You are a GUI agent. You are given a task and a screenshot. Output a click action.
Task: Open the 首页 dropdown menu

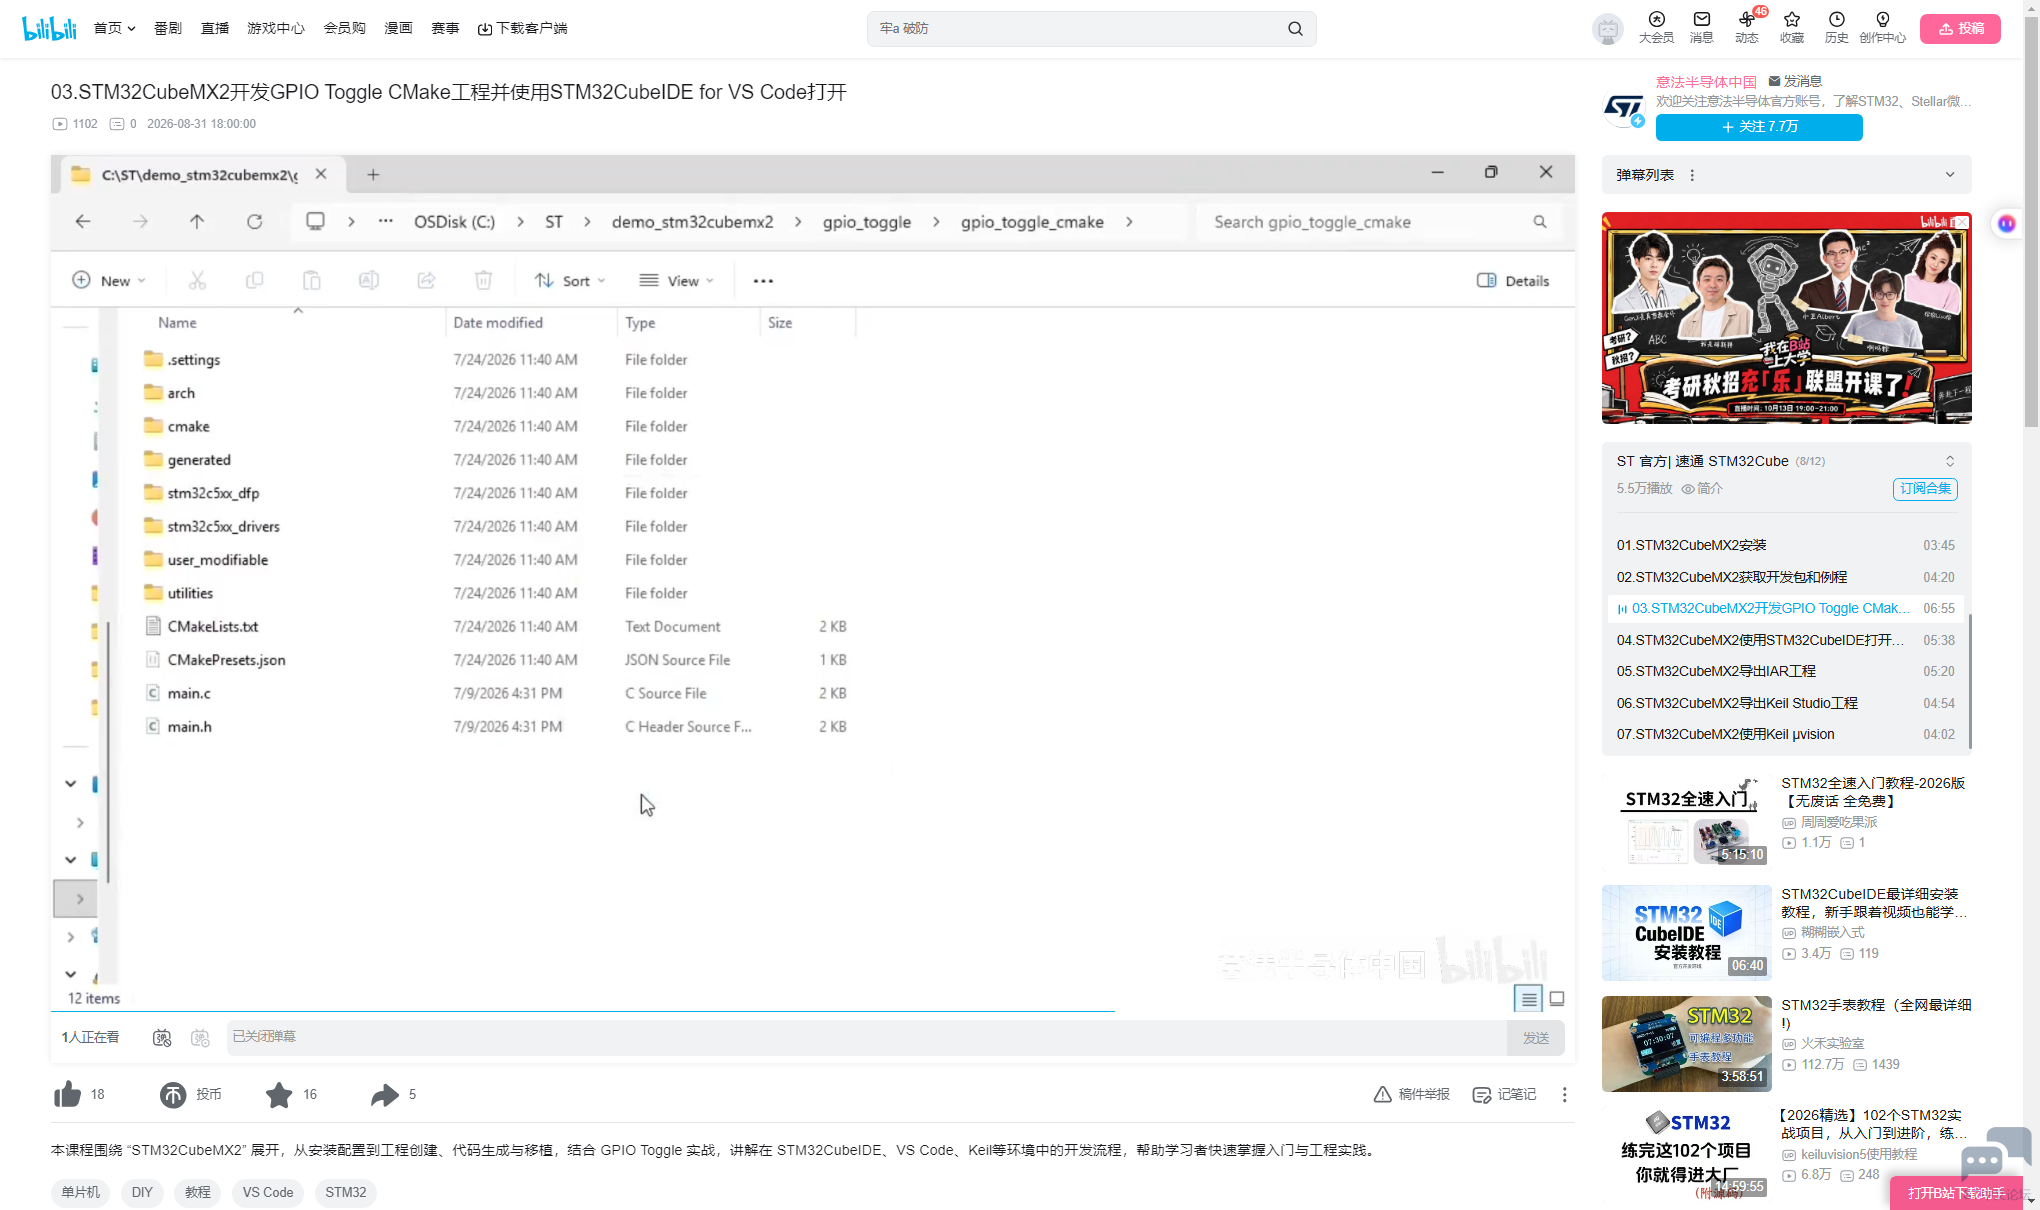point(114,28)
